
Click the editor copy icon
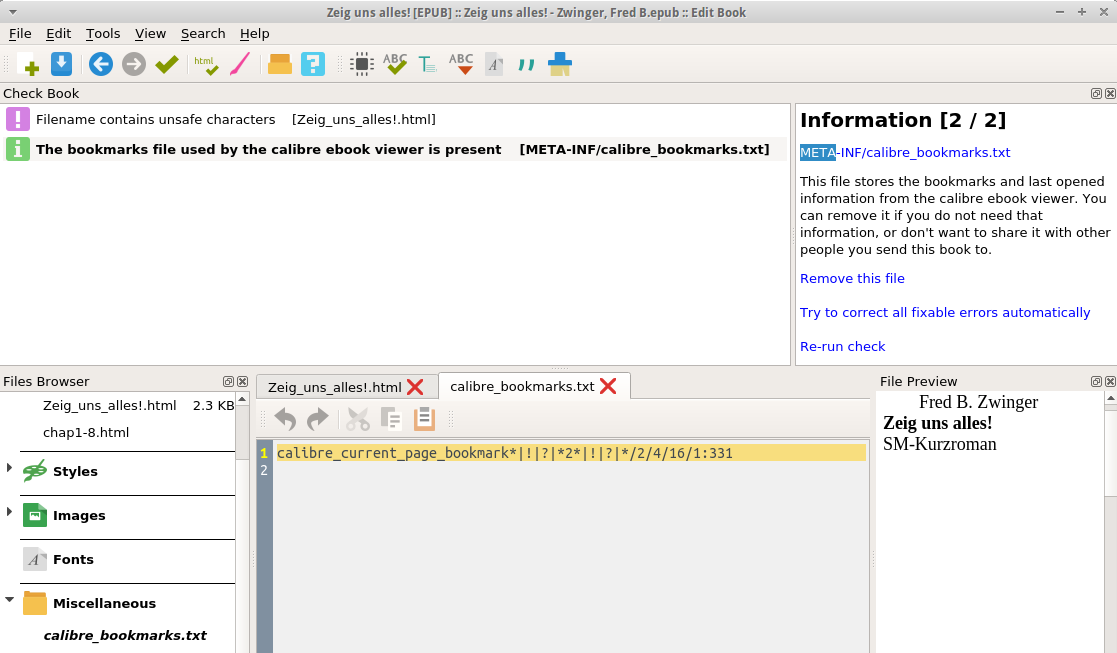point(391,419)
